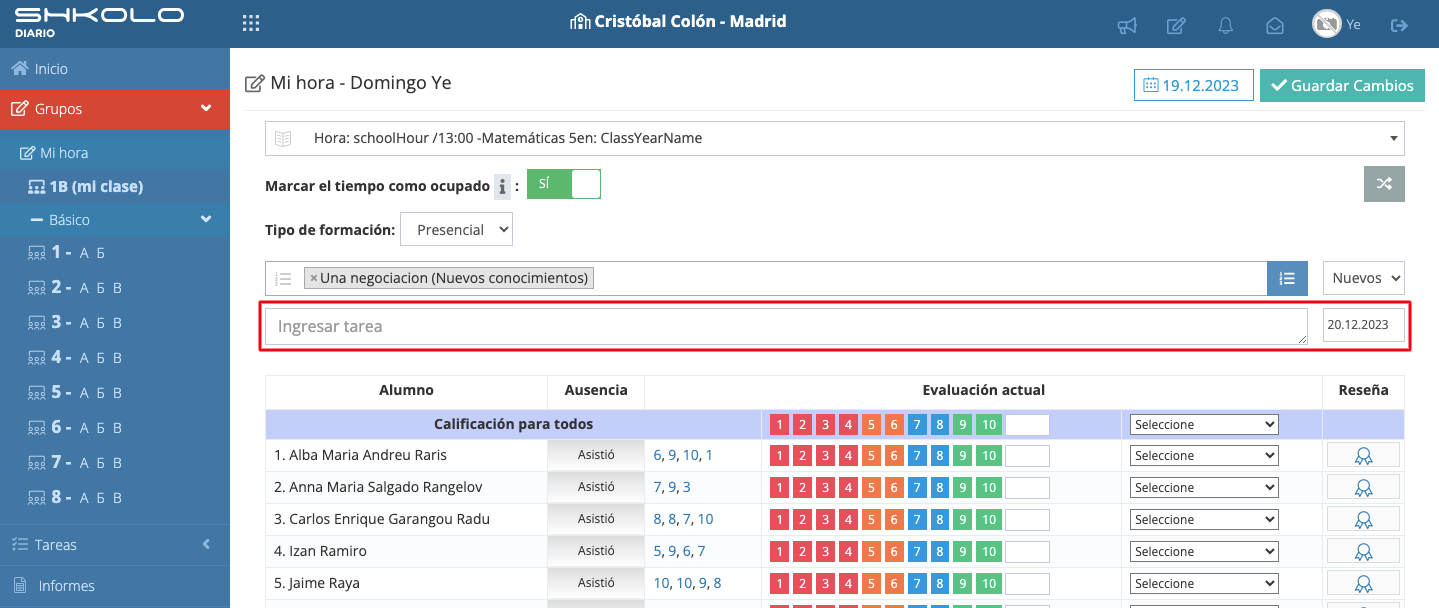Click custom grade box for Carlos Enrique Garangou Radu
Image resolution: width=1439 pixels, height=608 pixels.
click(1027, 520)
